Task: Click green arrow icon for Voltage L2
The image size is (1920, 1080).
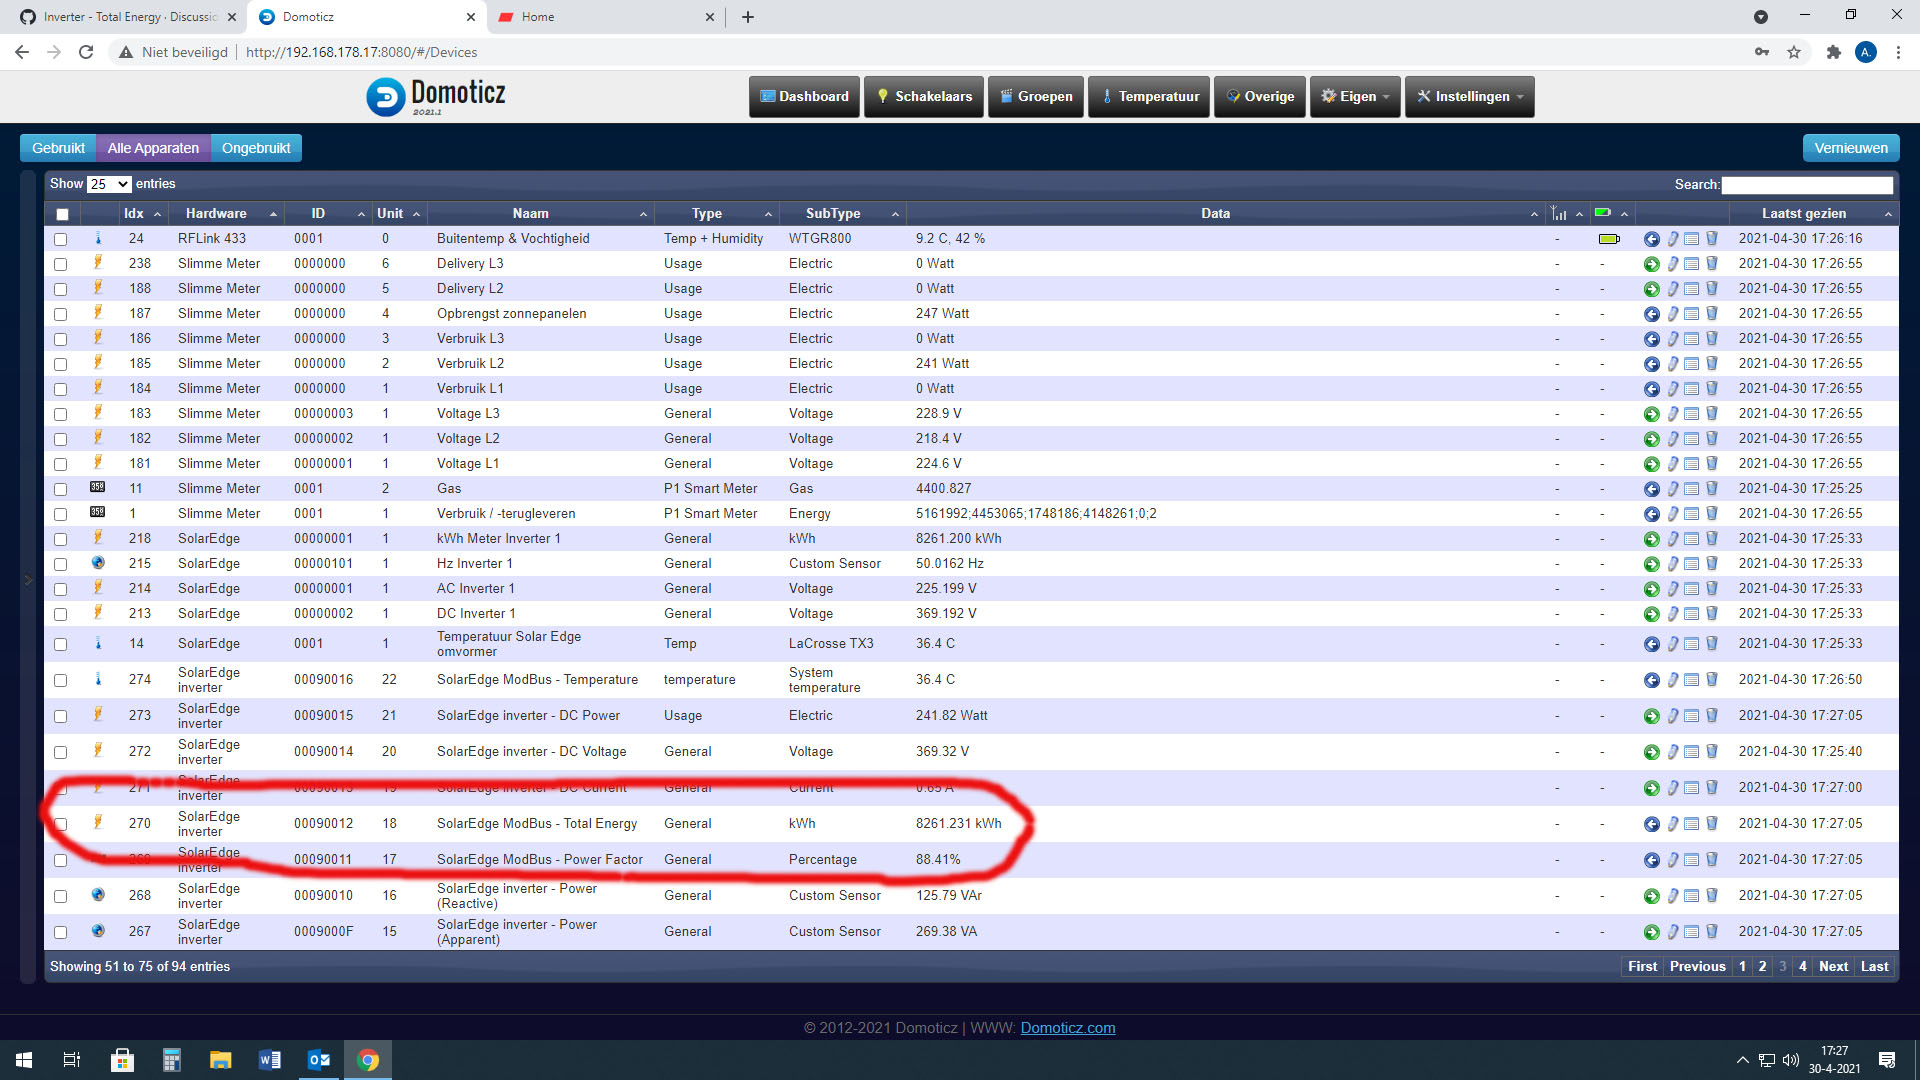Action: pyautogui.click(x=1651, y=439)
